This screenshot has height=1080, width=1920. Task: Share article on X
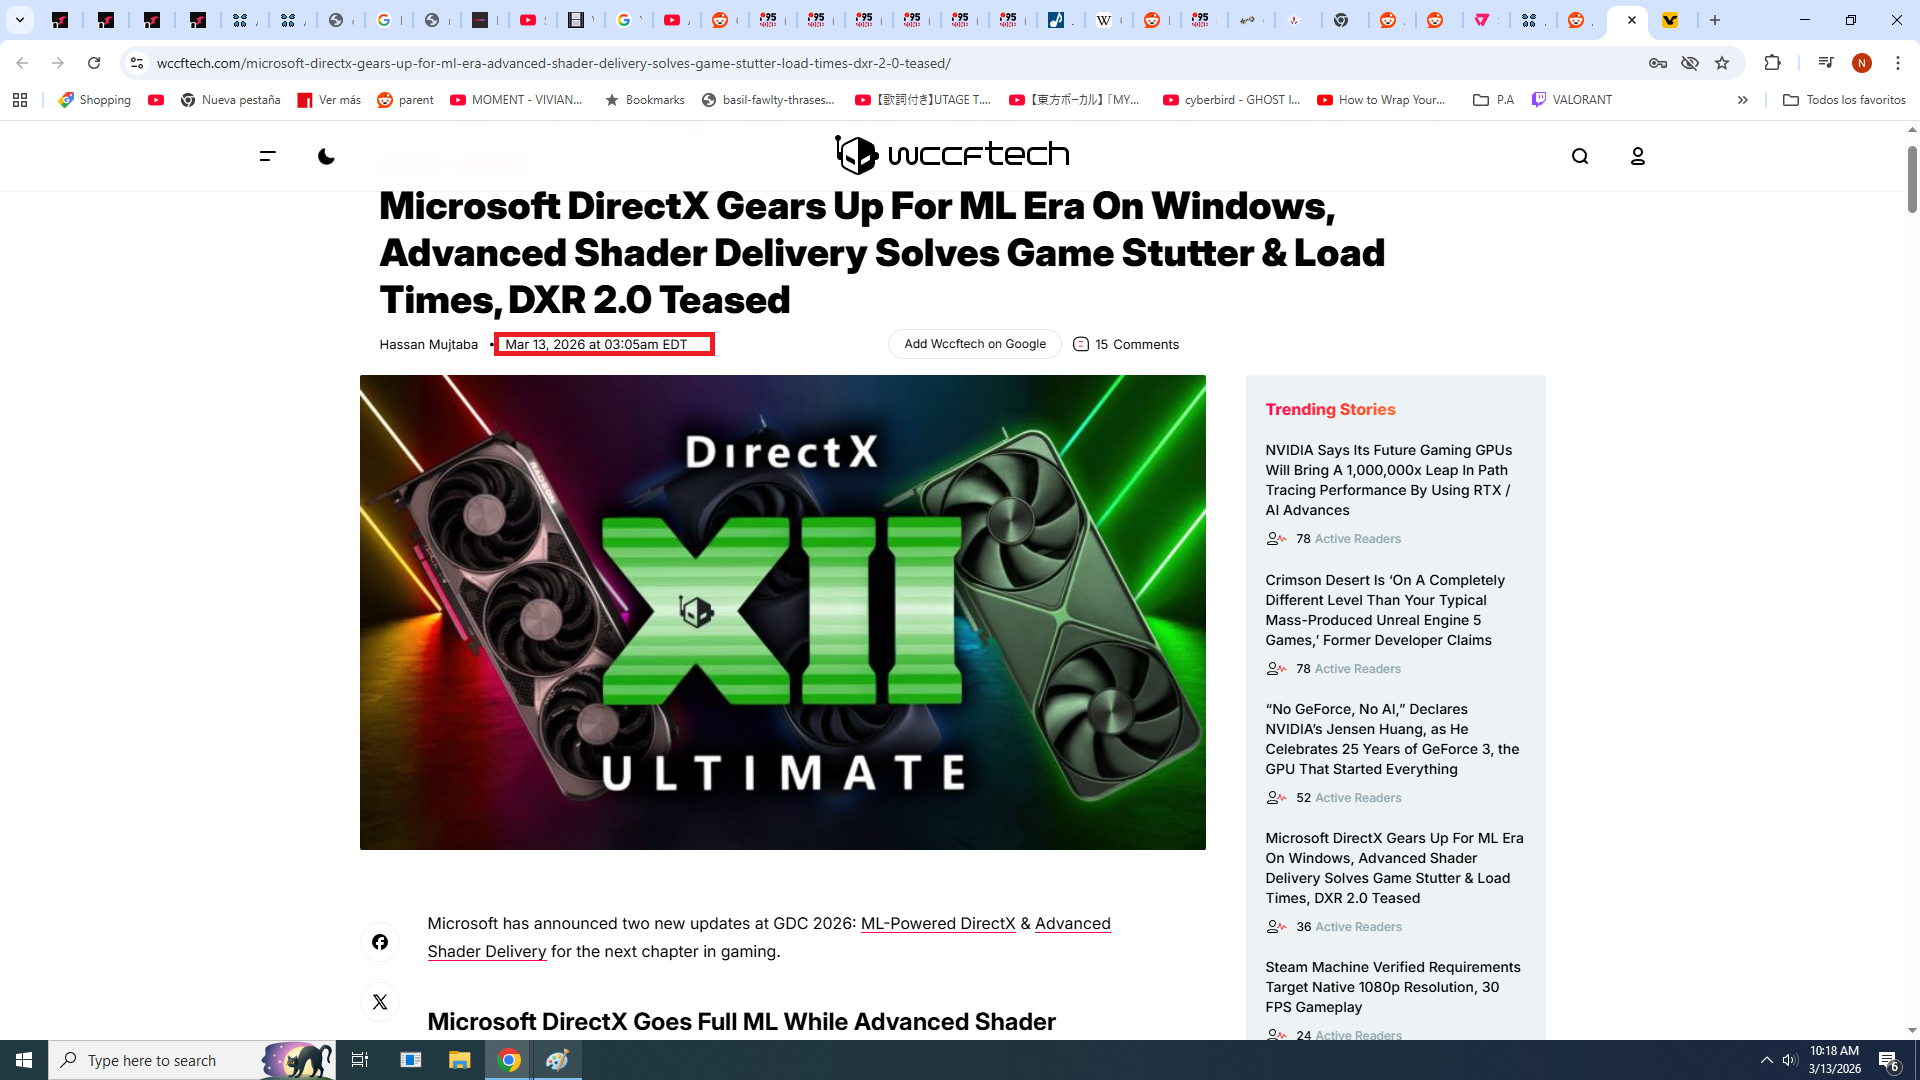380,1002
